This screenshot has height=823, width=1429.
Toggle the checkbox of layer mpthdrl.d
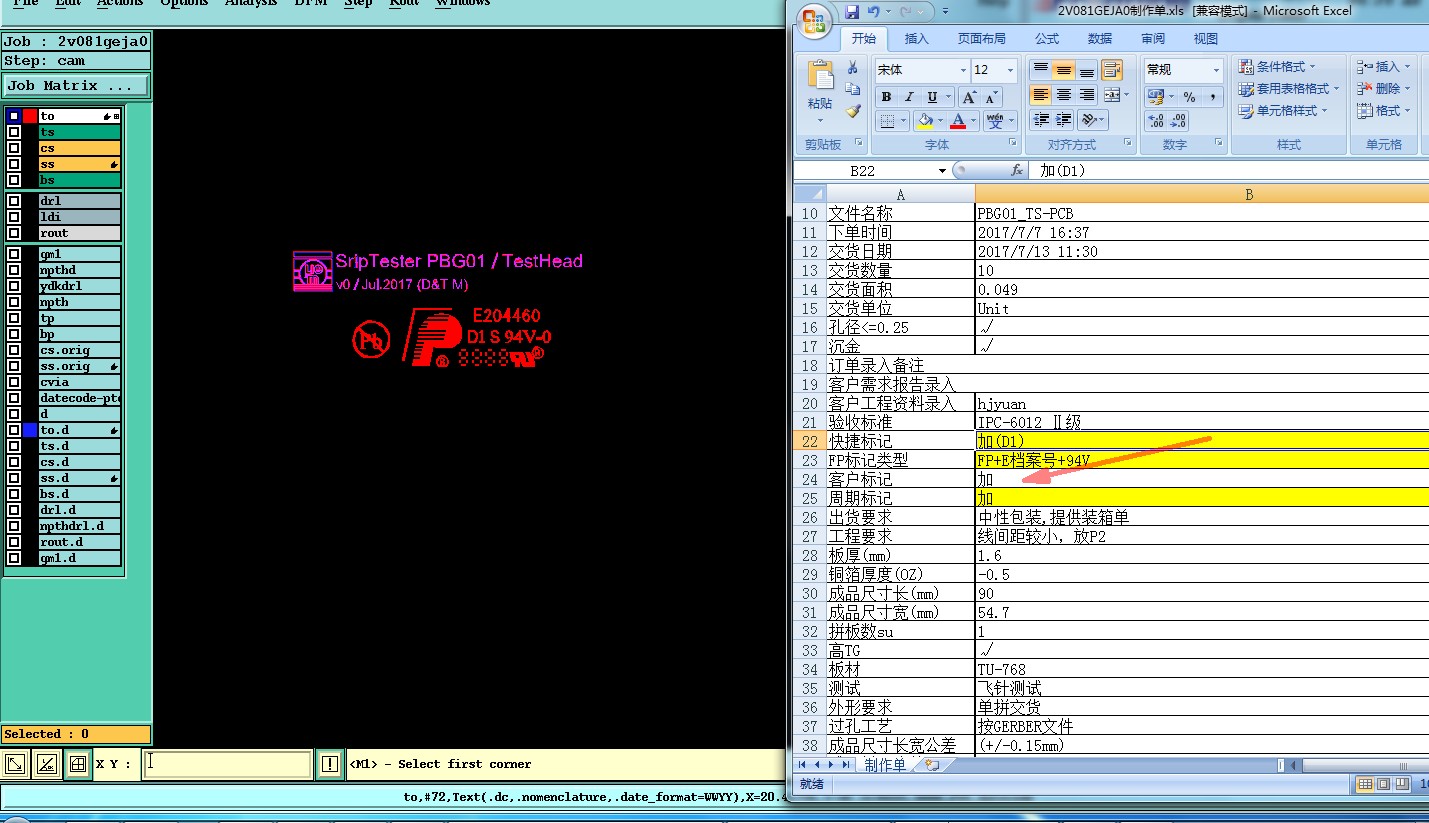14,526
